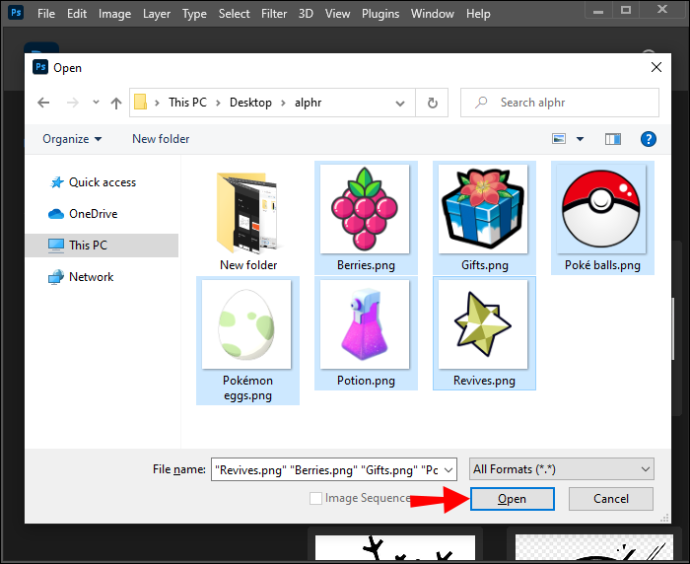The width and height of the screenshot is (690, 564).
Task: Open the Help menu
Action: (x=478, y=14)
